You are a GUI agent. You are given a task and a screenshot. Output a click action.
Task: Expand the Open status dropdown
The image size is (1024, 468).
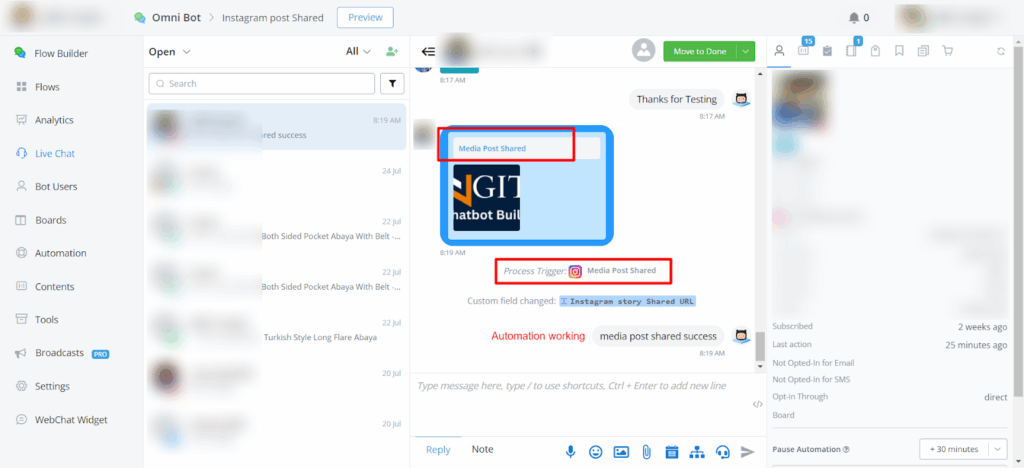170,52
